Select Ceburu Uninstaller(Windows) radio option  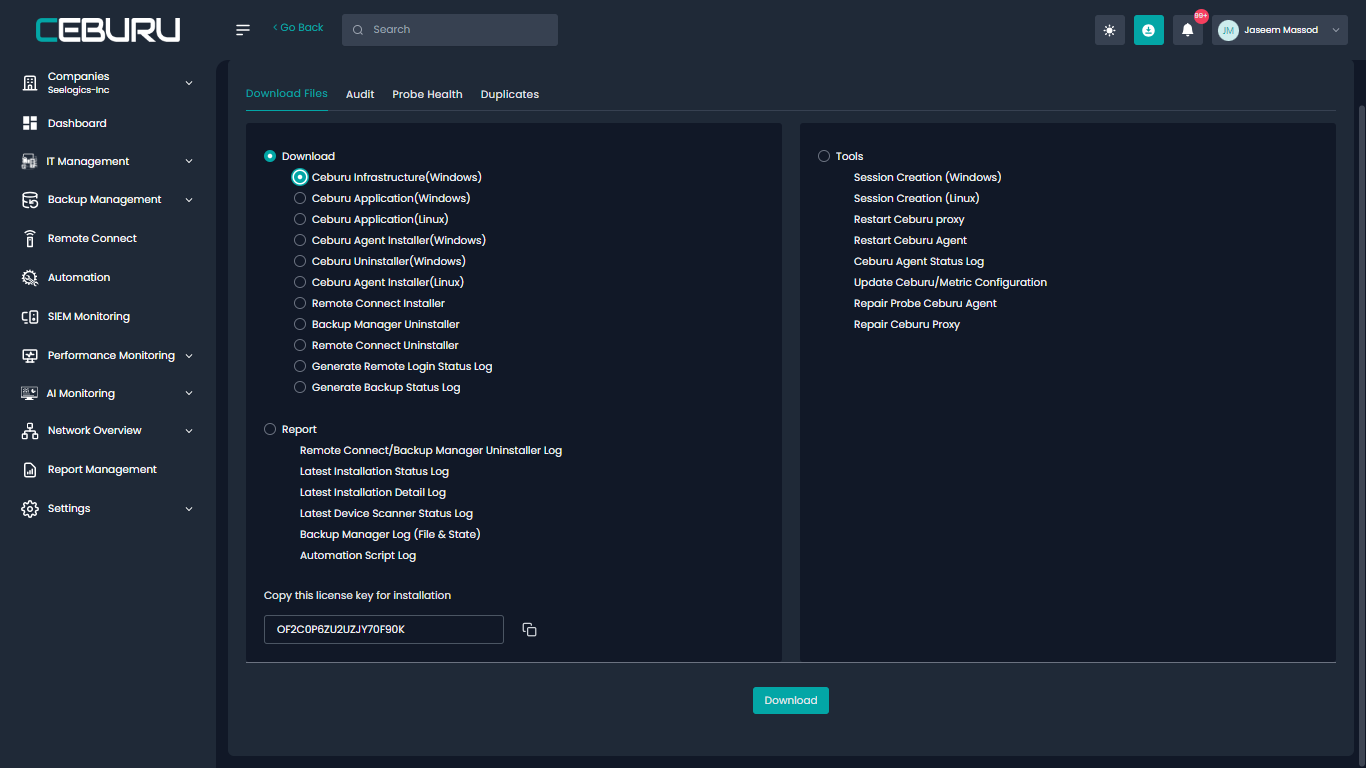coord(300,261)
